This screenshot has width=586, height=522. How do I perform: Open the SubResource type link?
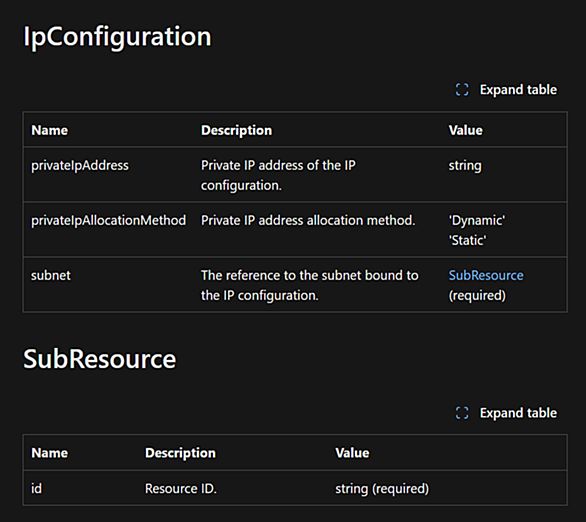(486, 275)
